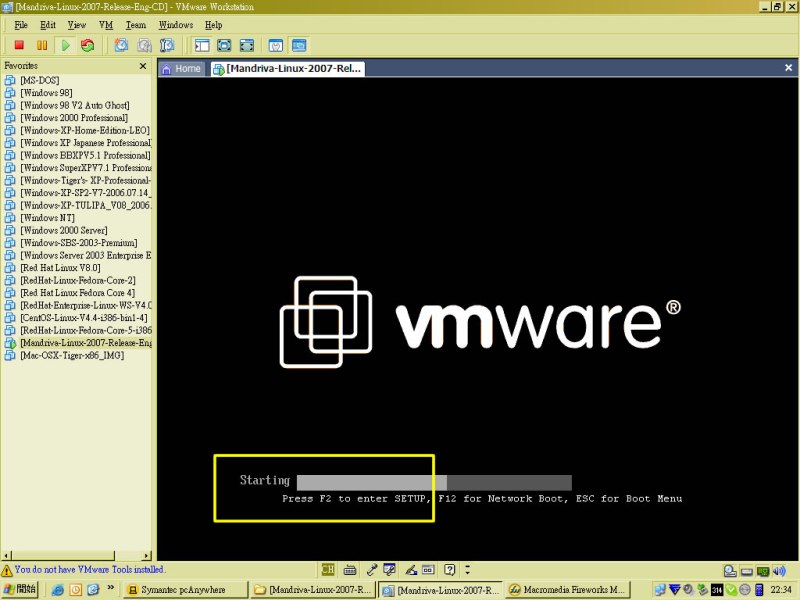
Task: Take a snapshot using the toolbar icon
Action: (x=121, y=45)
